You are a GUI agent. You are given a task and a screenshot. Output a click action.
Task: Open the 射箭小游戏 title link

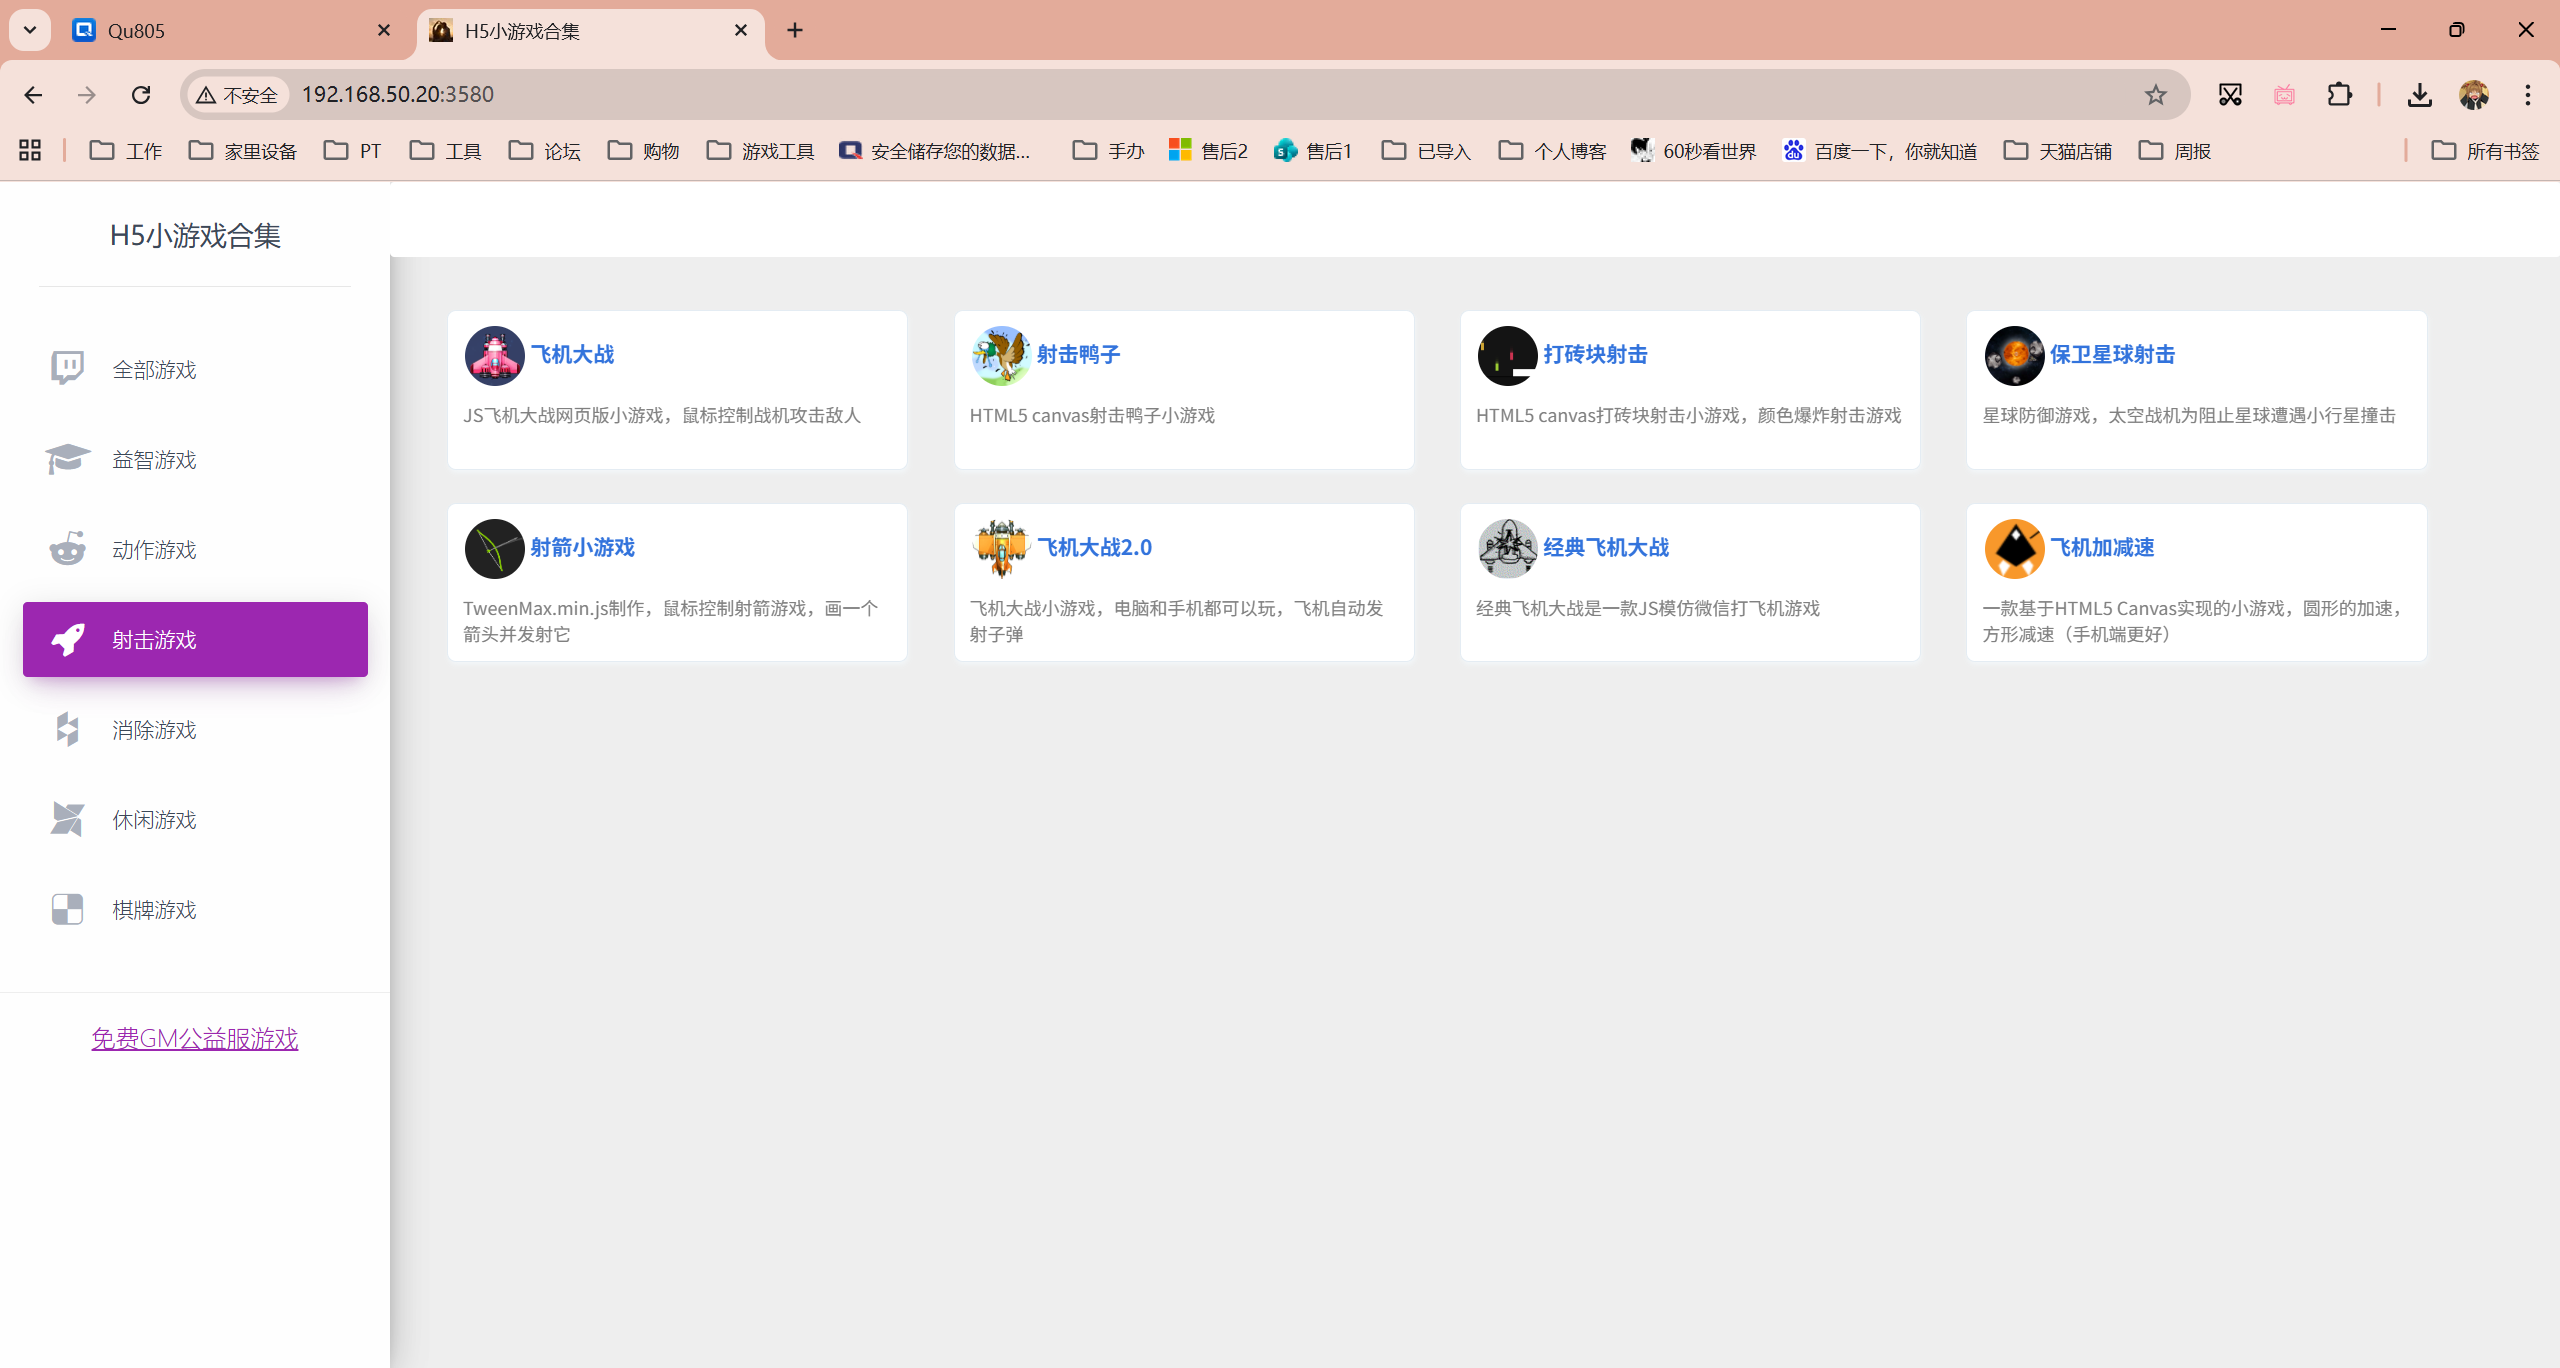click(x=583, y=547)
